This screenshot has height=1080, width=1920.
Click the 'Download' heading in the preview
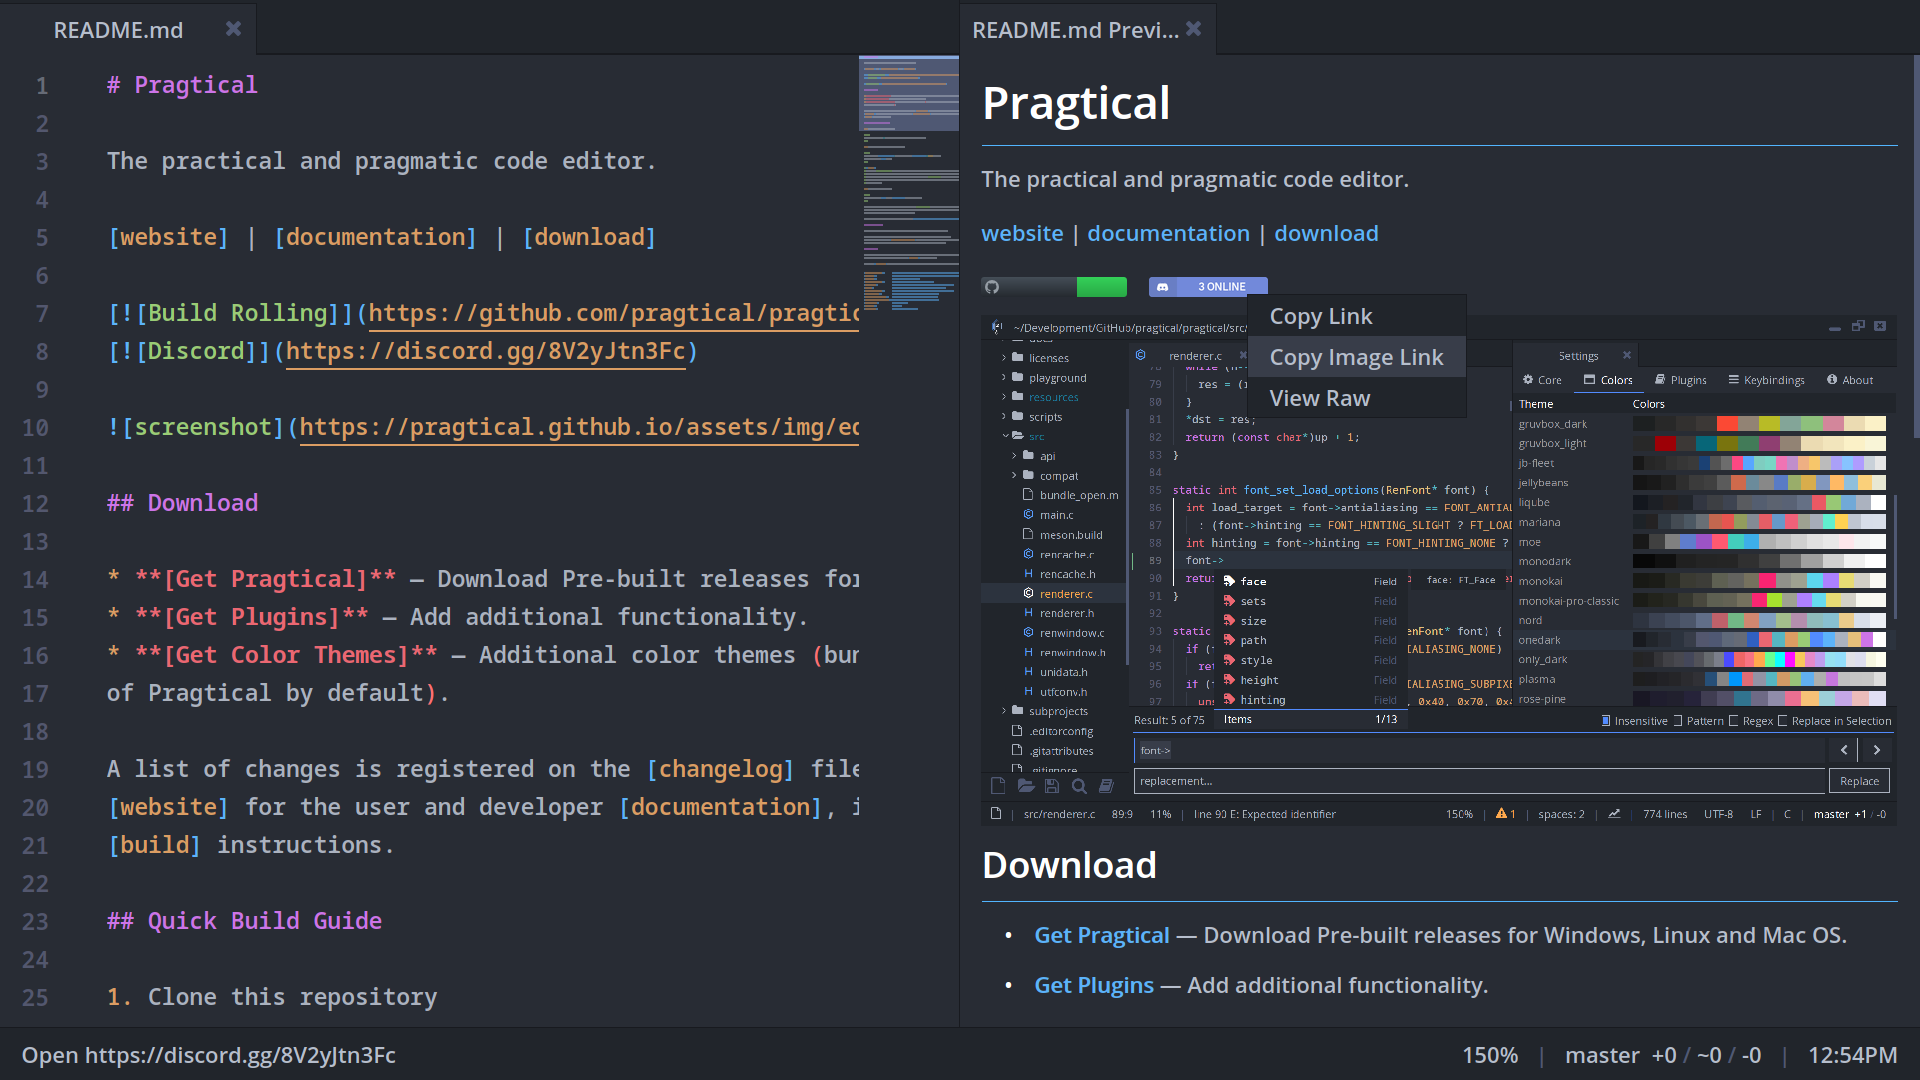[1069, 865]
